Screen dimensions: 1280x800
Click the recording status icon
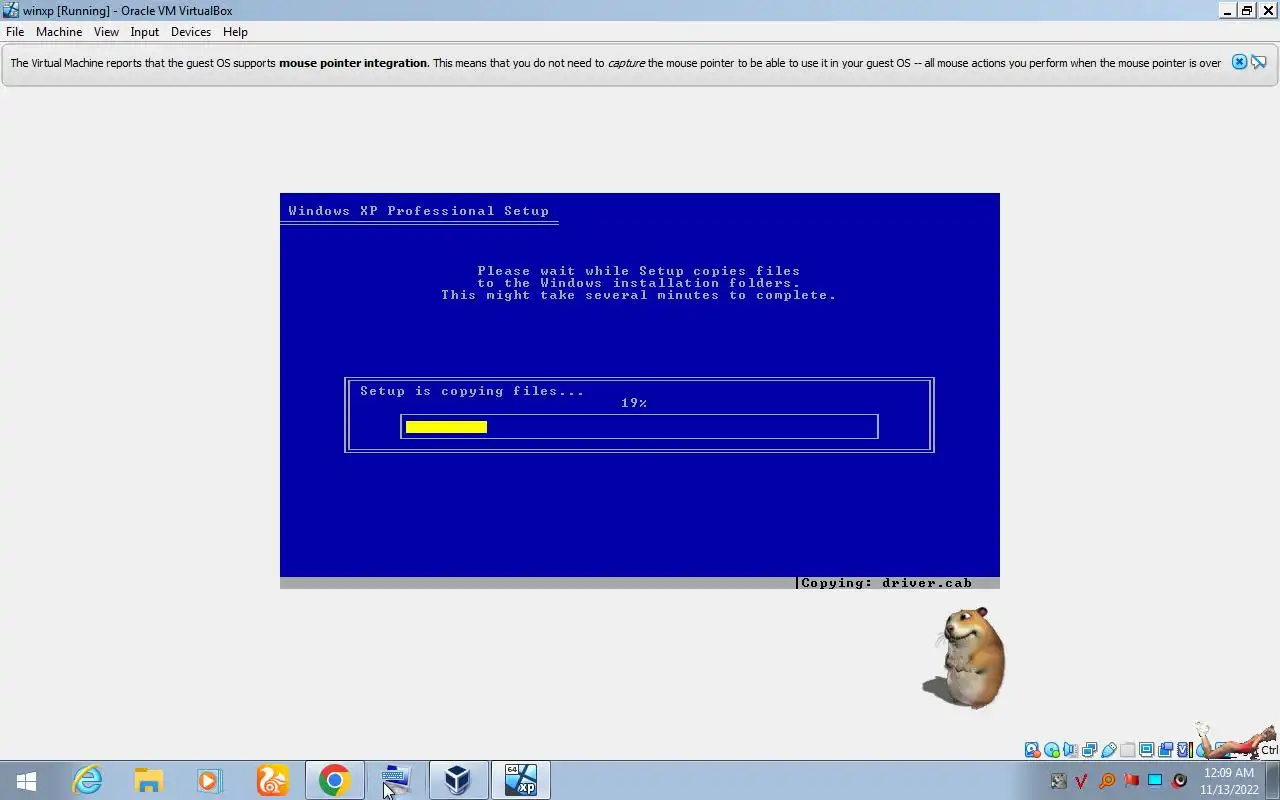[1166, 750]
